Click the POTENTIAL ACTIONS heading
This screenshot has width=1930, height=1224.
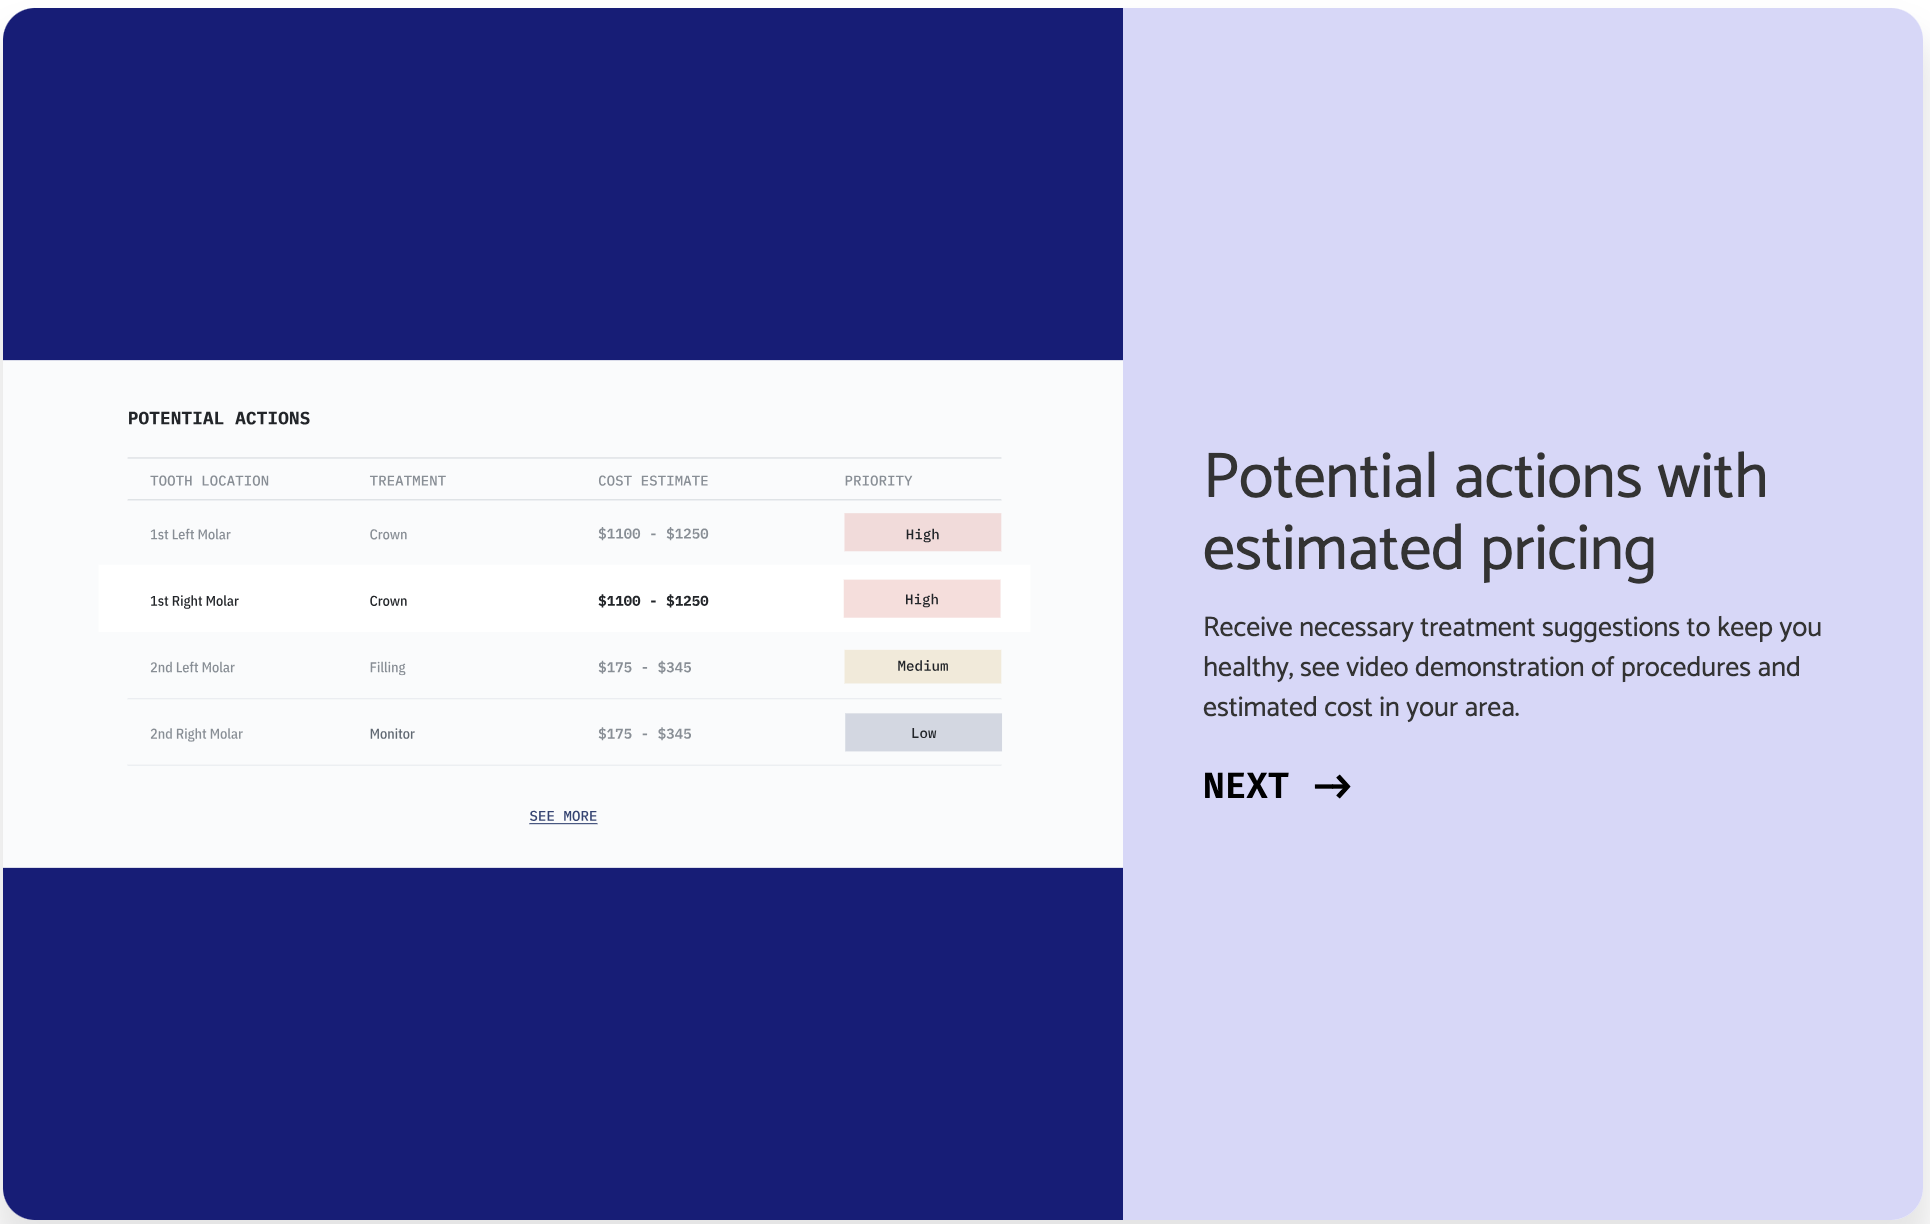[219, 418]
